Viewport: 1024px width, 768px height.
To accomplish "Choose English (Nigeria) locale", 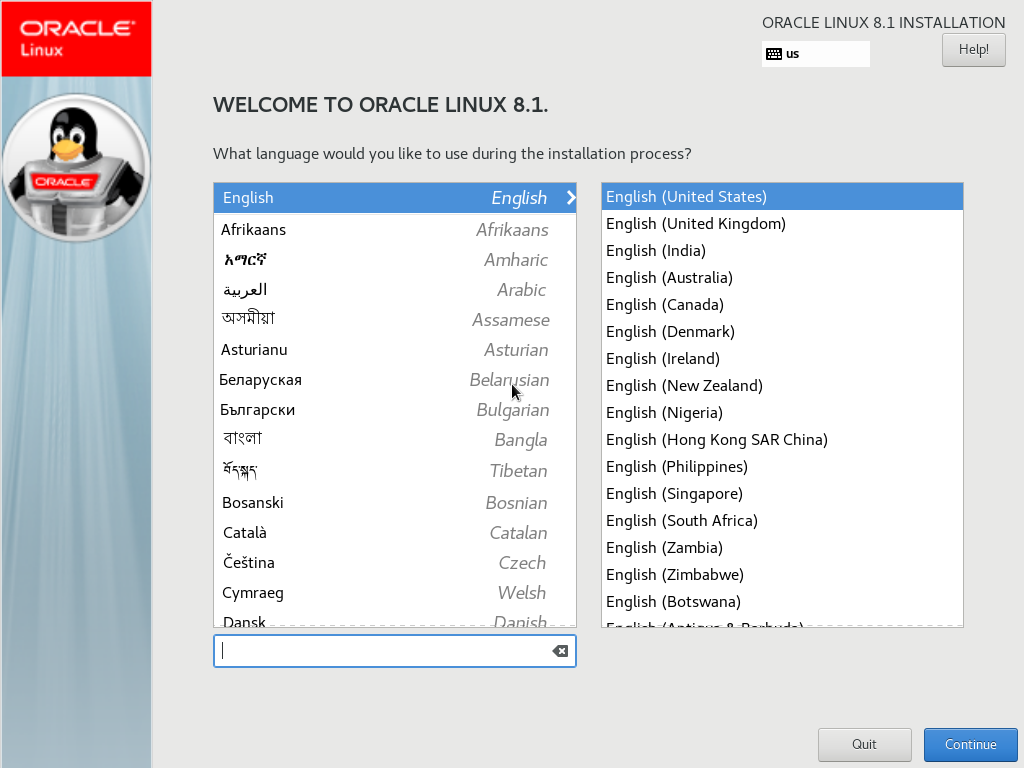I will tap(782, 413).
